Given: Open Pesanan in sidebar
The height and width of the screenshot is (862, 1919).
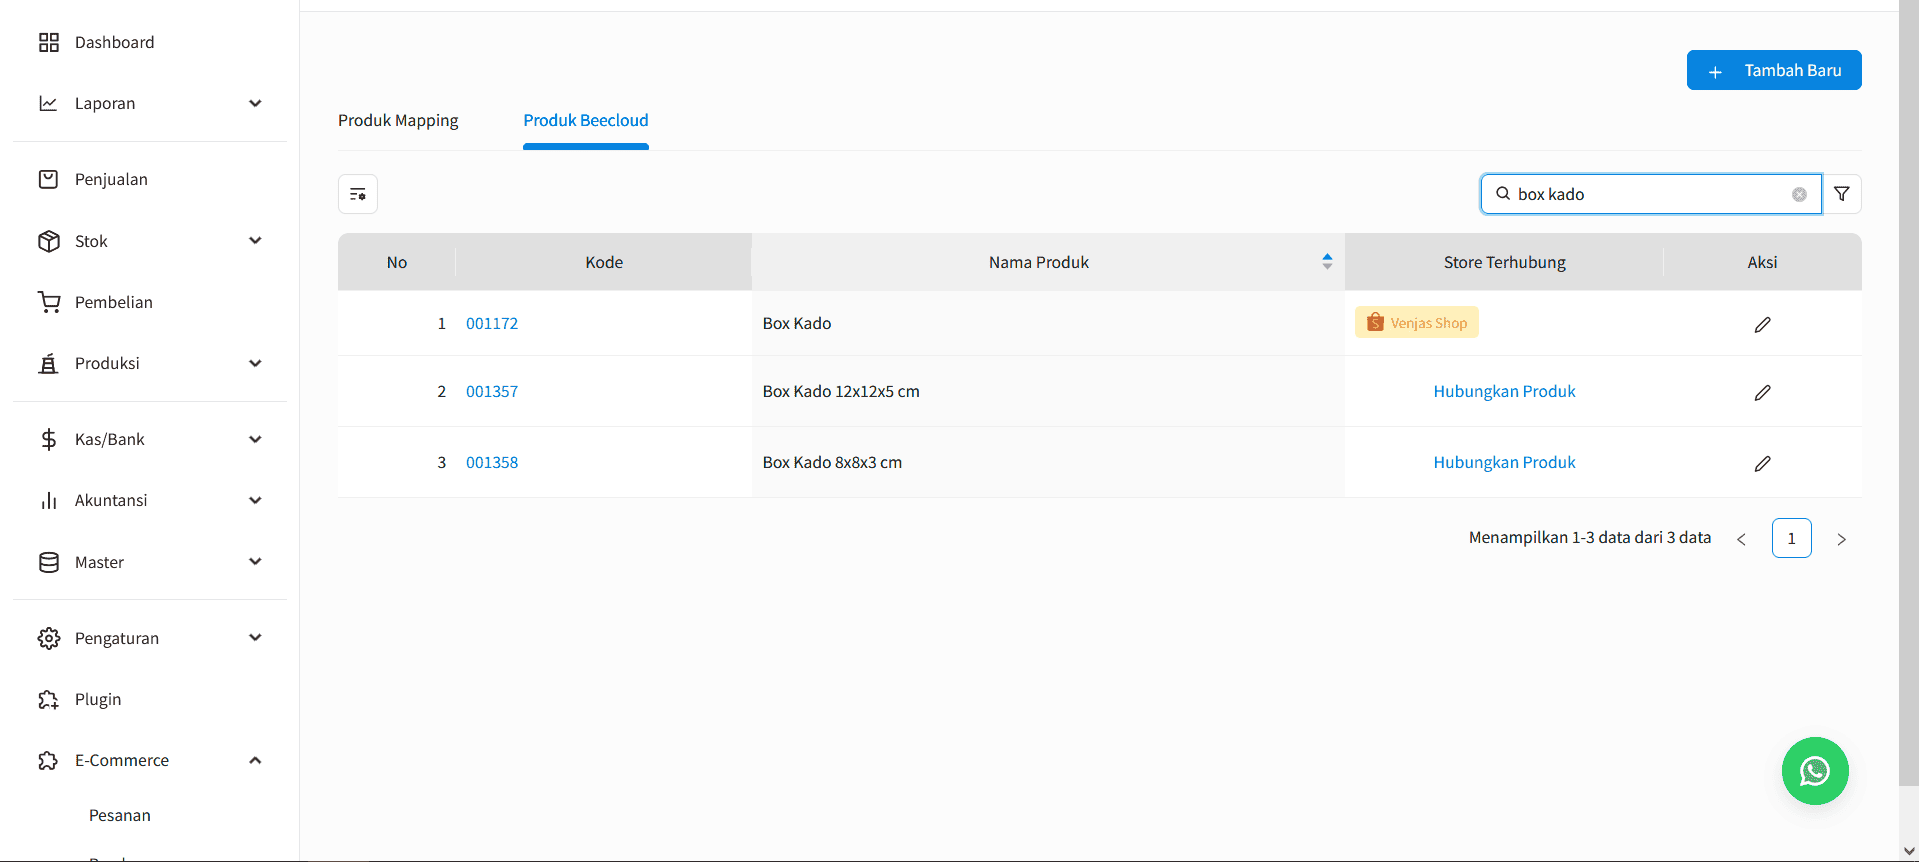Looking at the screenshot, I should coord(120,815).
